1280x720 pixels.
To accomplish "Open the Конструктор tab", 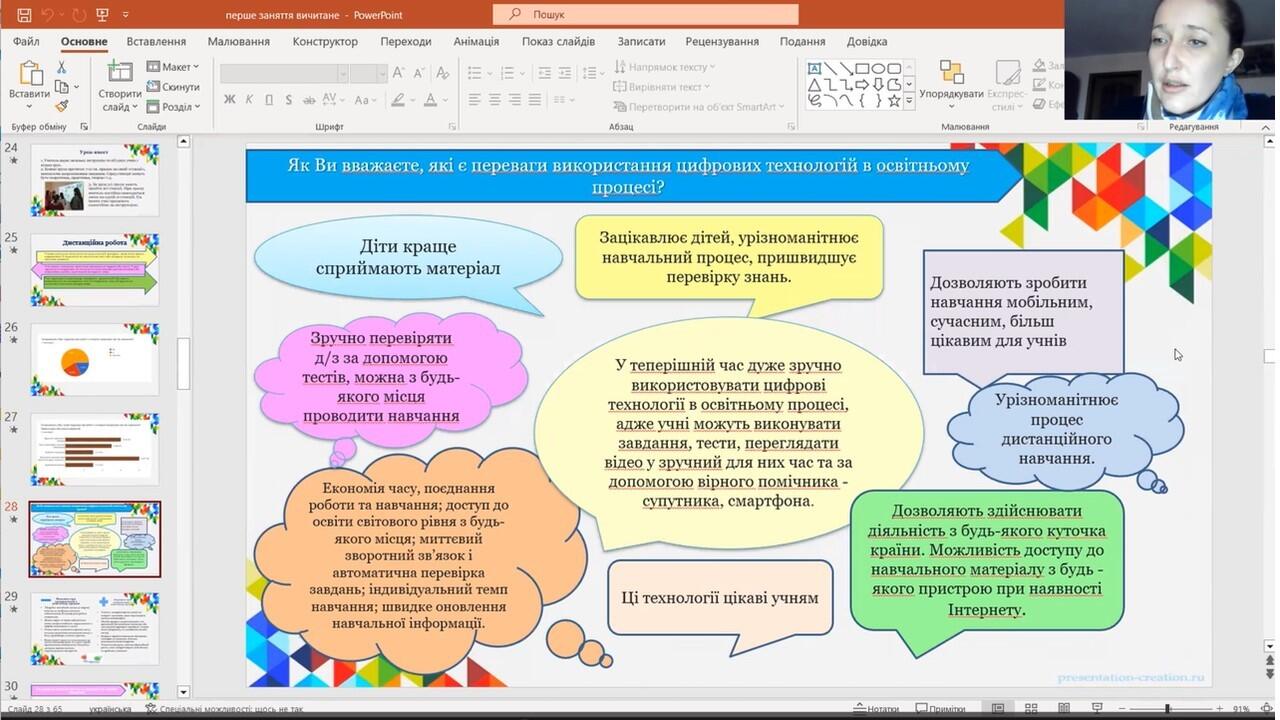I will click(325, 42).
